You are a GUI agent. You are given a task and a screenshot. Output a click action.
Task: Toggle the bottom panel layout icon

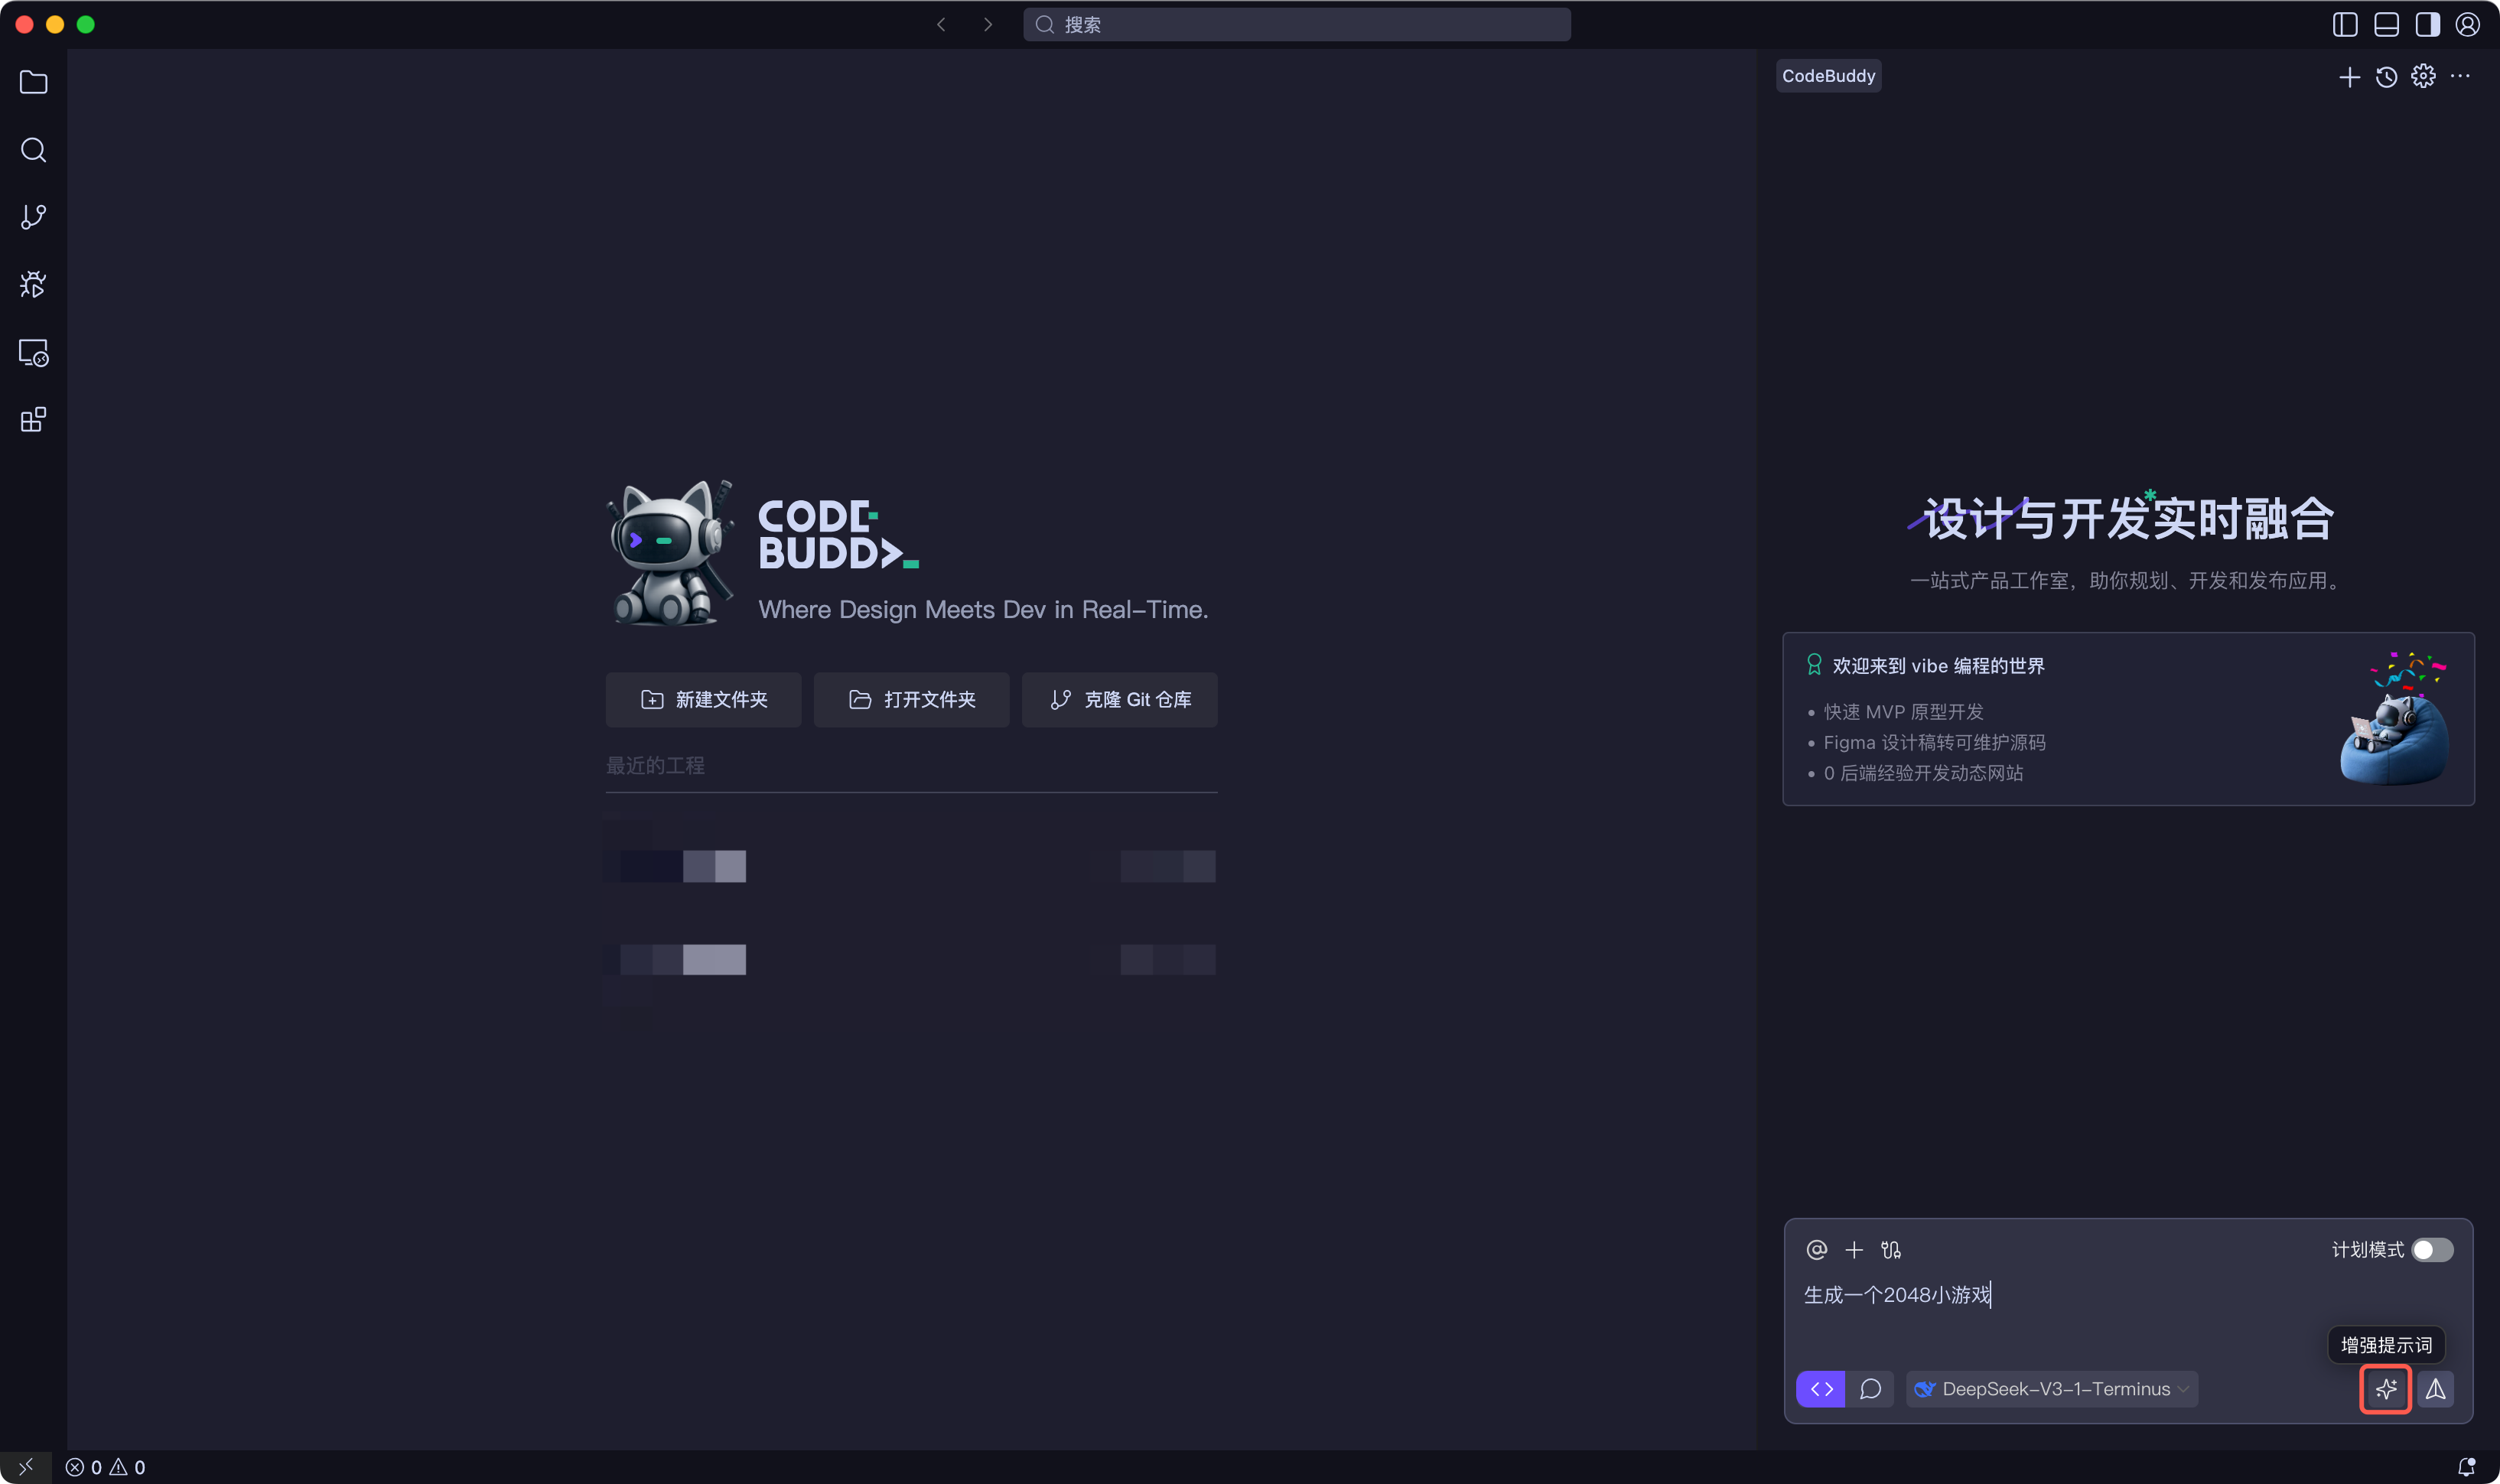[x=2386, y=24]
